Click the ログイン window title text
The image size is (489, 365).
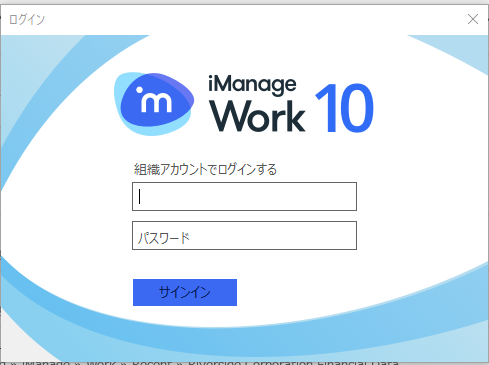click(27, 20)
